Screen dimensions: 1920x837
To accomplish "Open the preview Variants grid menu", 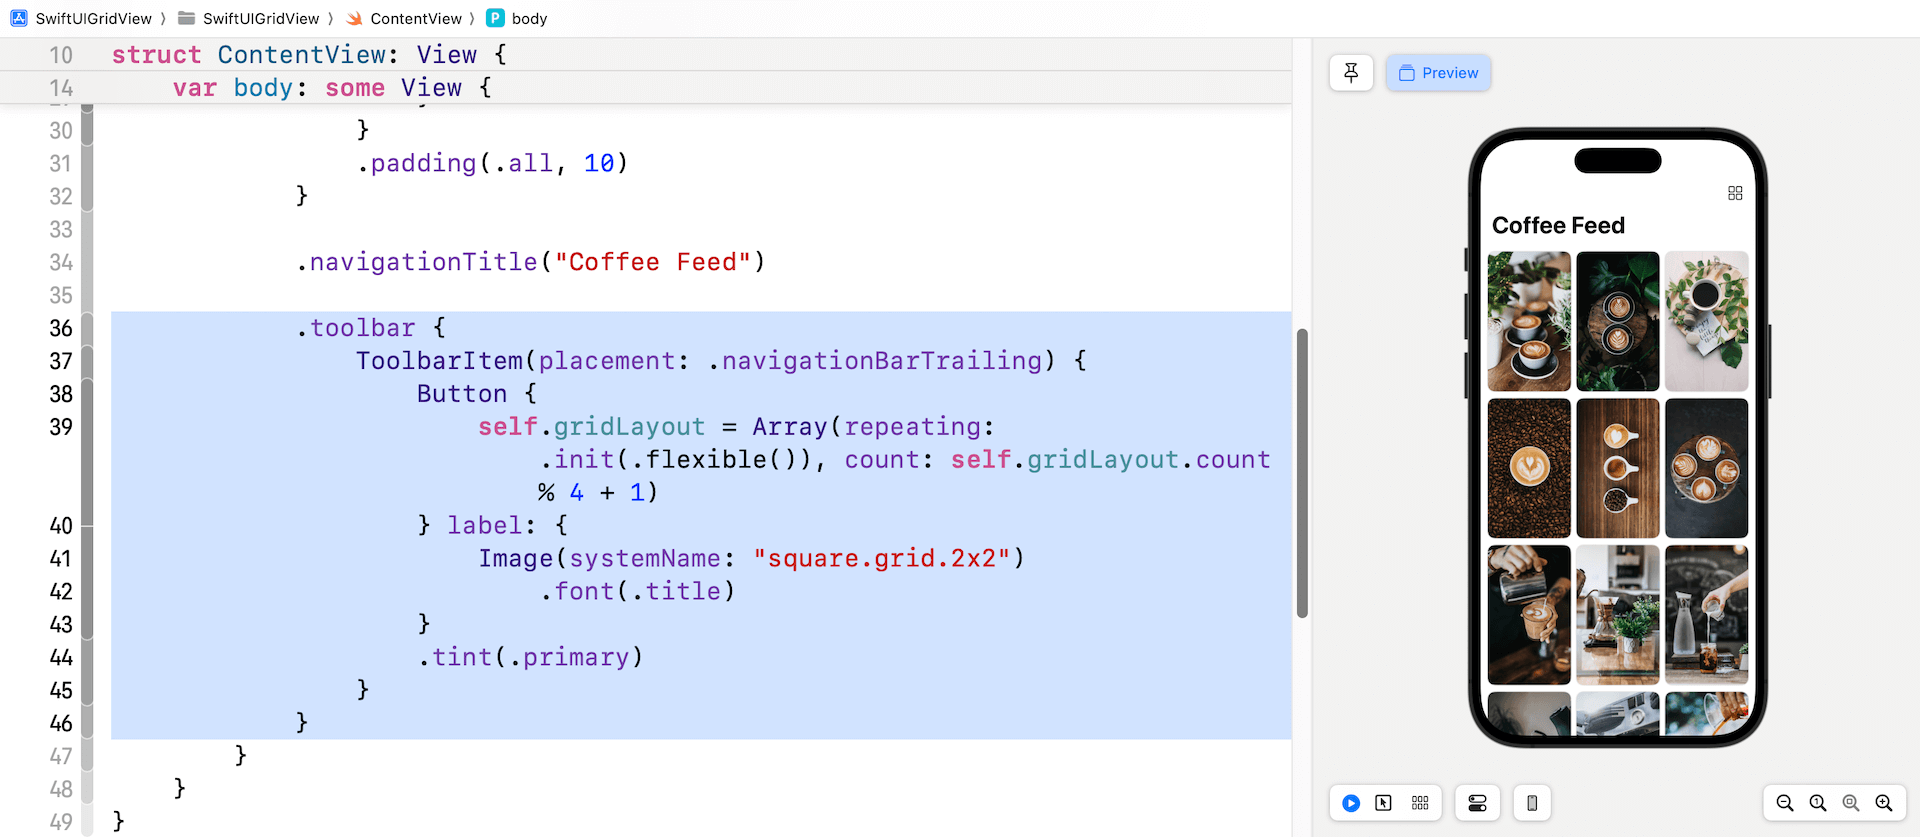I will point(1420,803).
